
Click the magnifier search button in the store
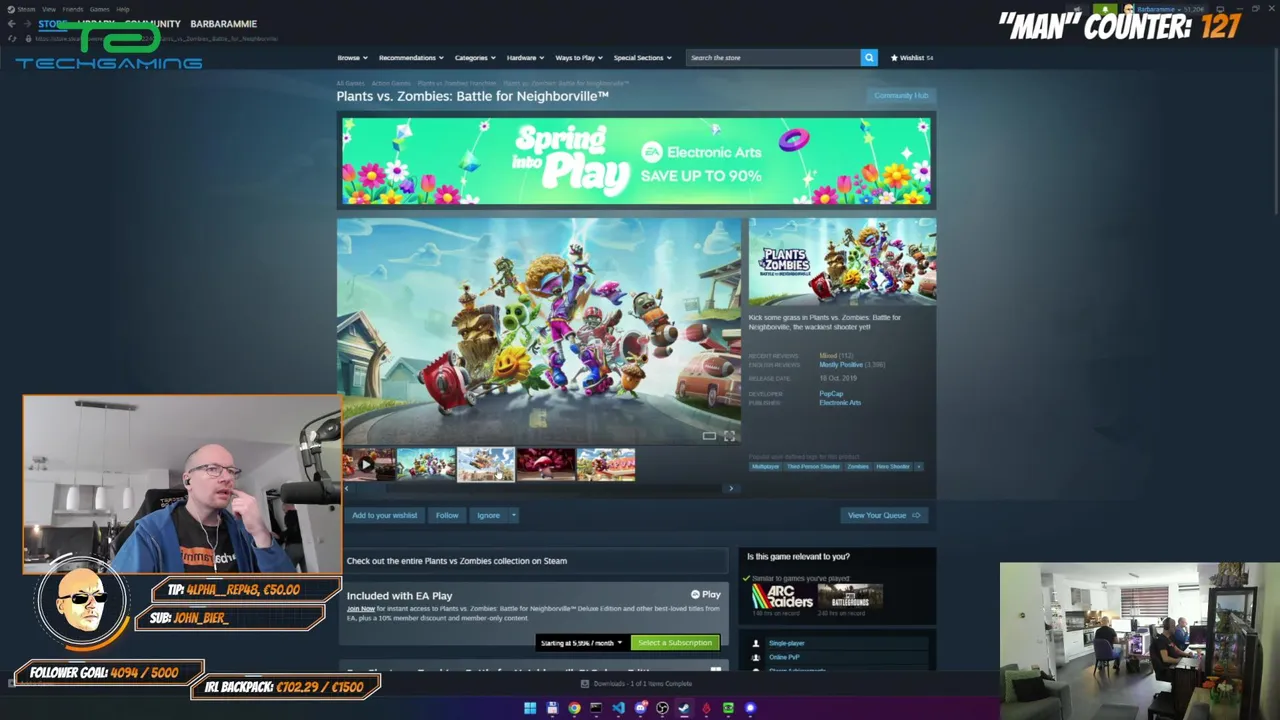[869, 58]
